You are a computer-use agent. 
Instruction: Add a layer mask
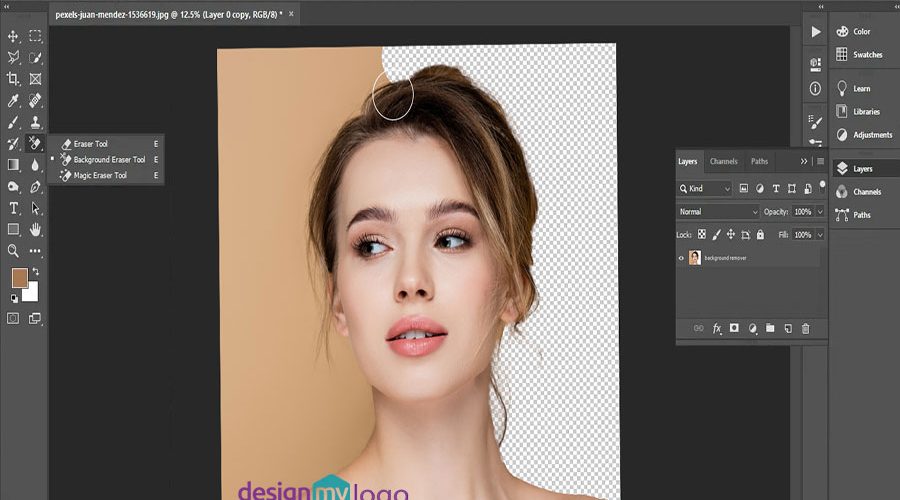734,328
